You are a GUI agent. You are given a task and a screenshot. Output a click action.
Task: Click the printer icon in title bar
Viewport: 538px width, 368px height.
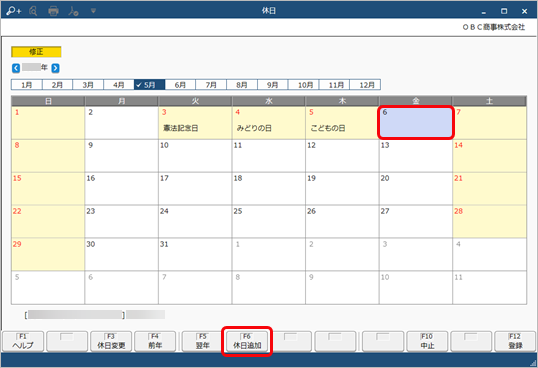coord(53,11)
